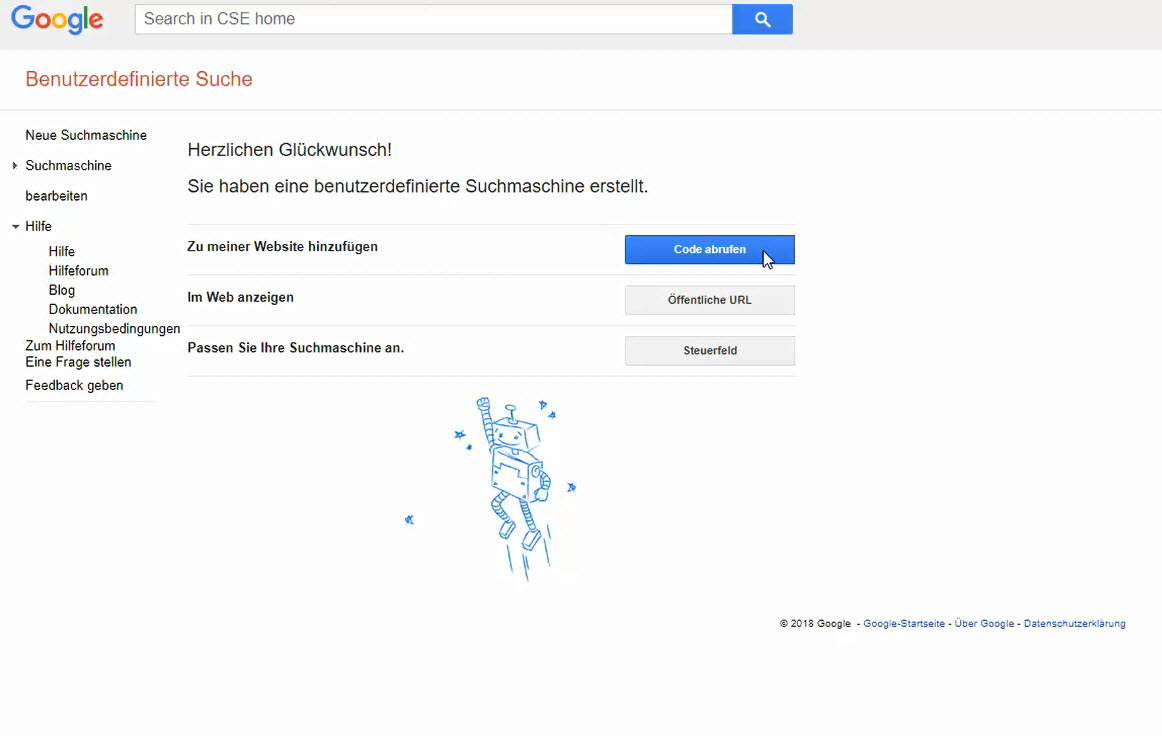Click the Benutzerdefinierte Suche heading
The height and width of the screenshot is (736, 1162).
point(139,79)
